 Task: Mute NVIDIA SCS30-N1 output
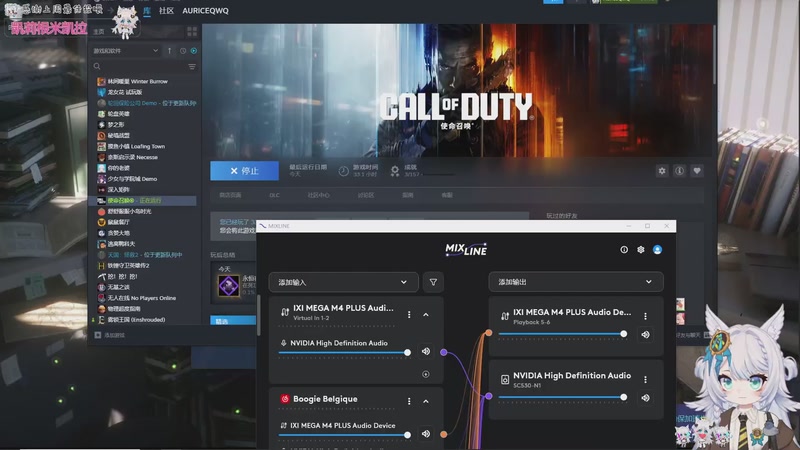(x=645, y=398)
